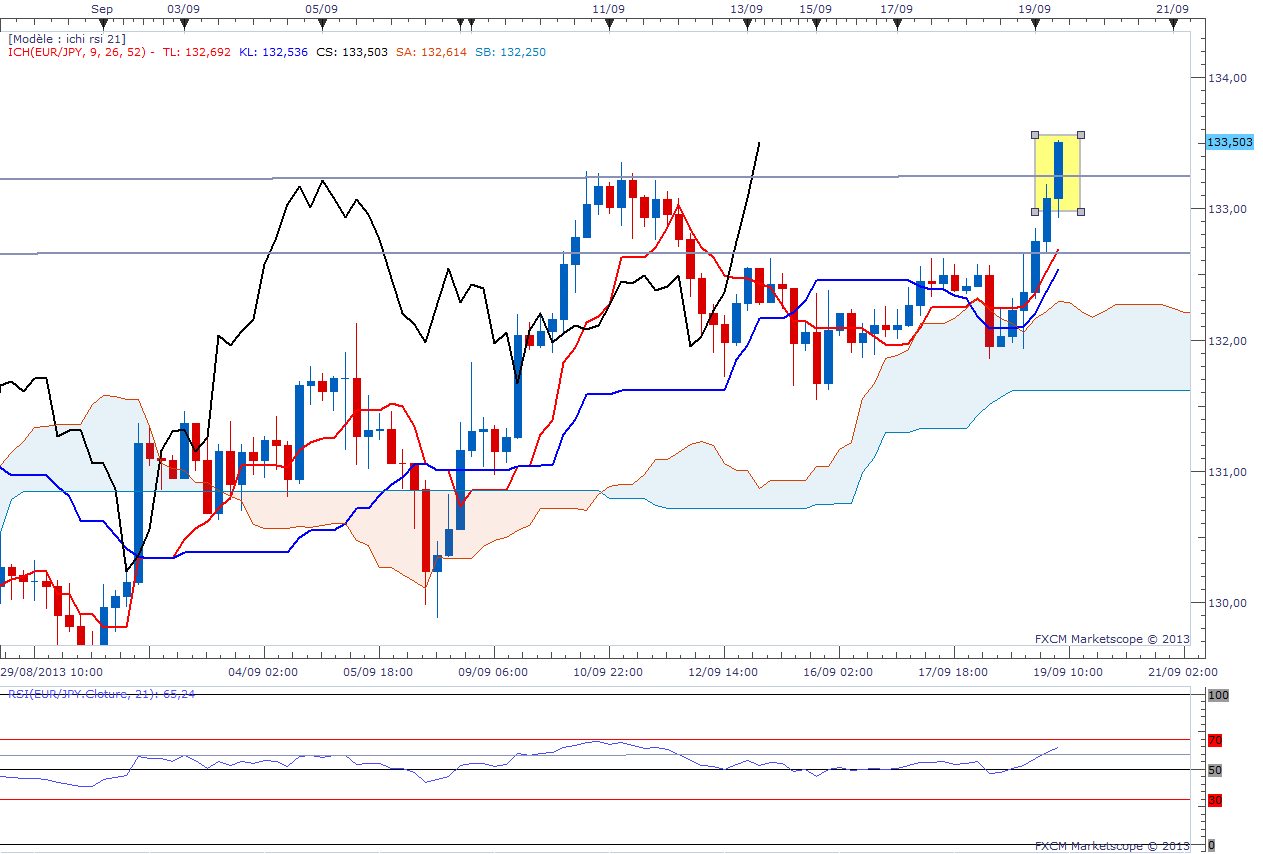This screenshot has width=1263, height=854.
Task: Click the 19/09 10:00 time label
Action: click(x=1069, y=671)
